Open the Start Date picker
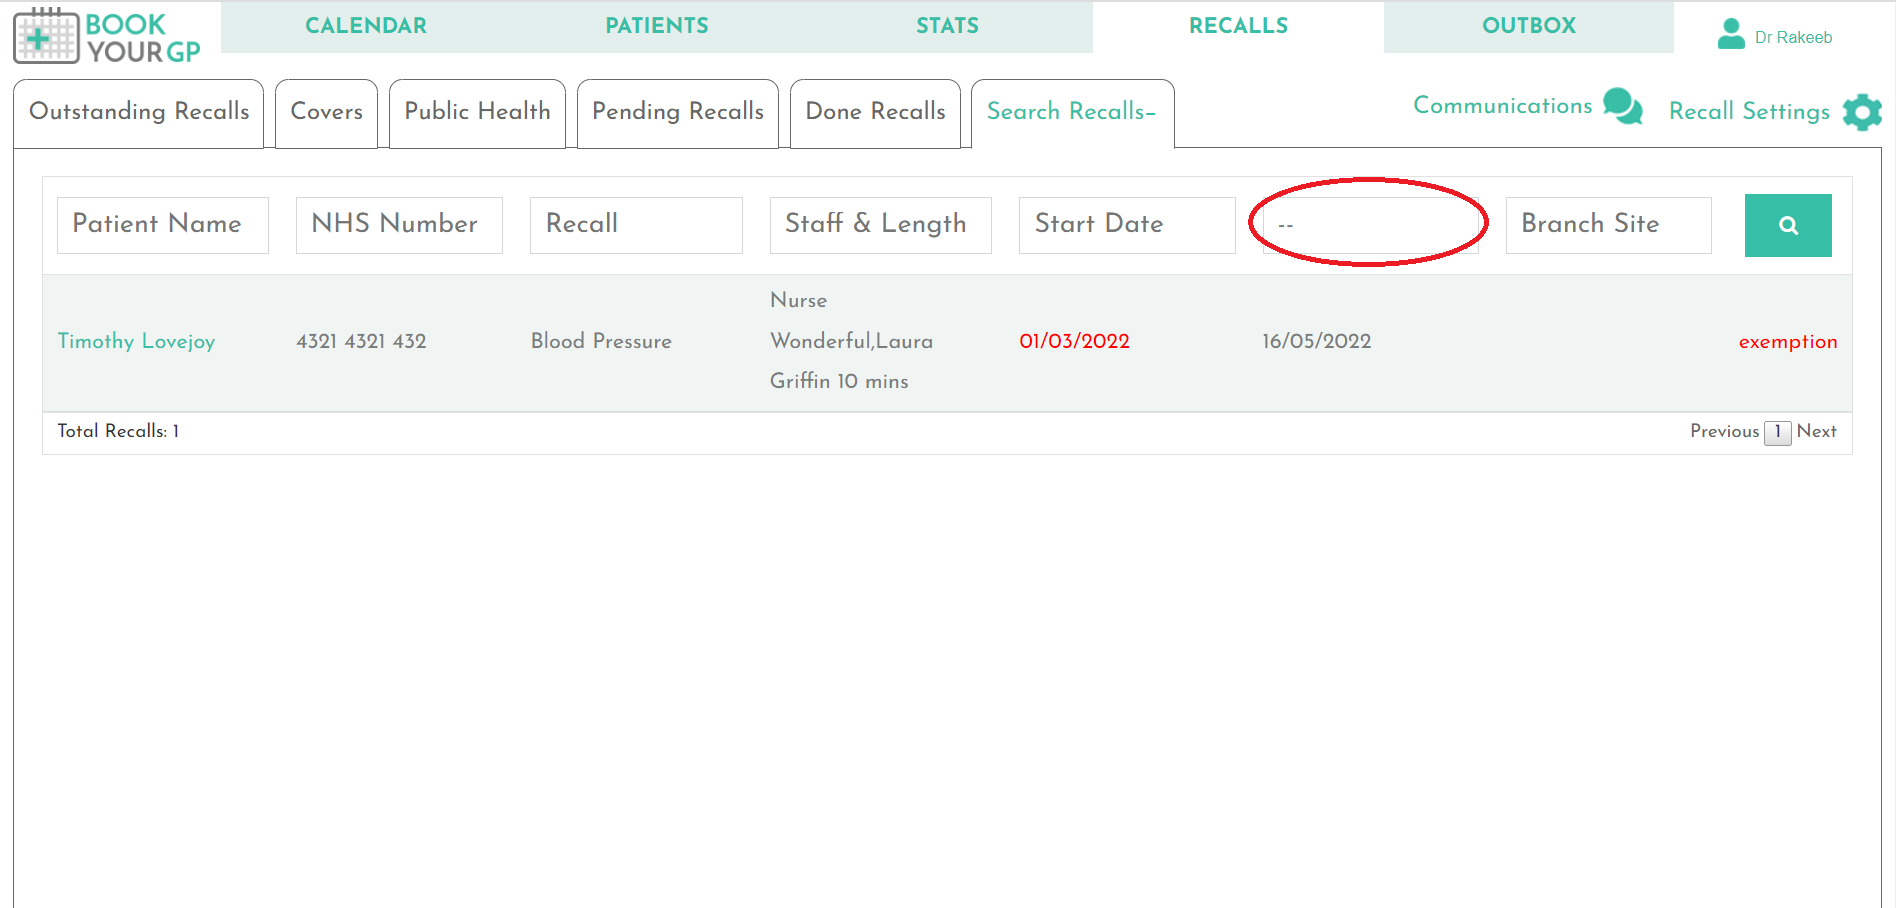This screenshot has height=908, width=1896. click(1126, 225)
